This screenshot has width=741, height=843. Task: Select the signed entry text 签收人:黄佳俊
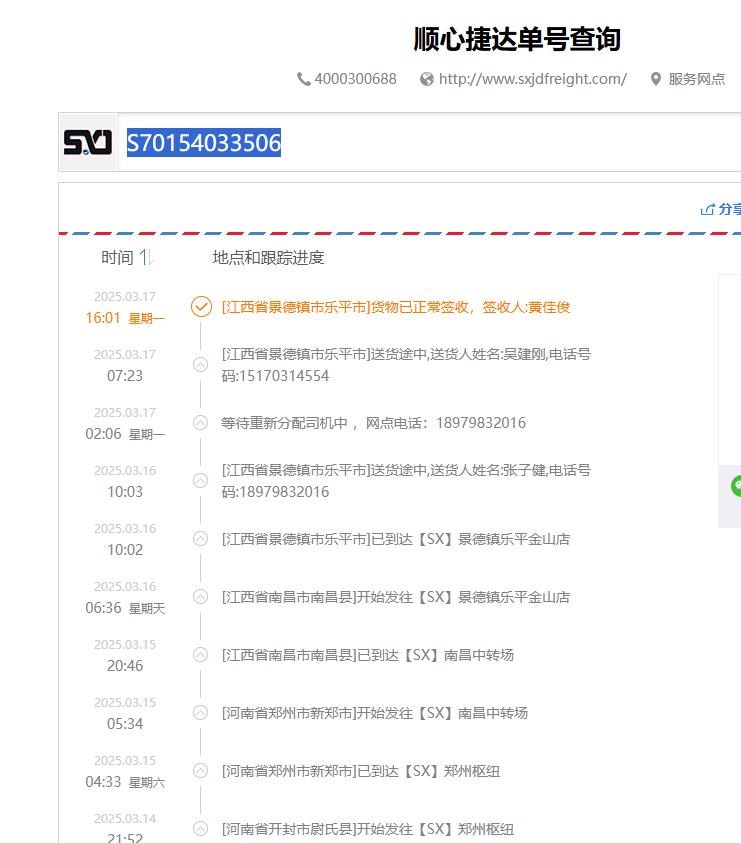point(526,307)
